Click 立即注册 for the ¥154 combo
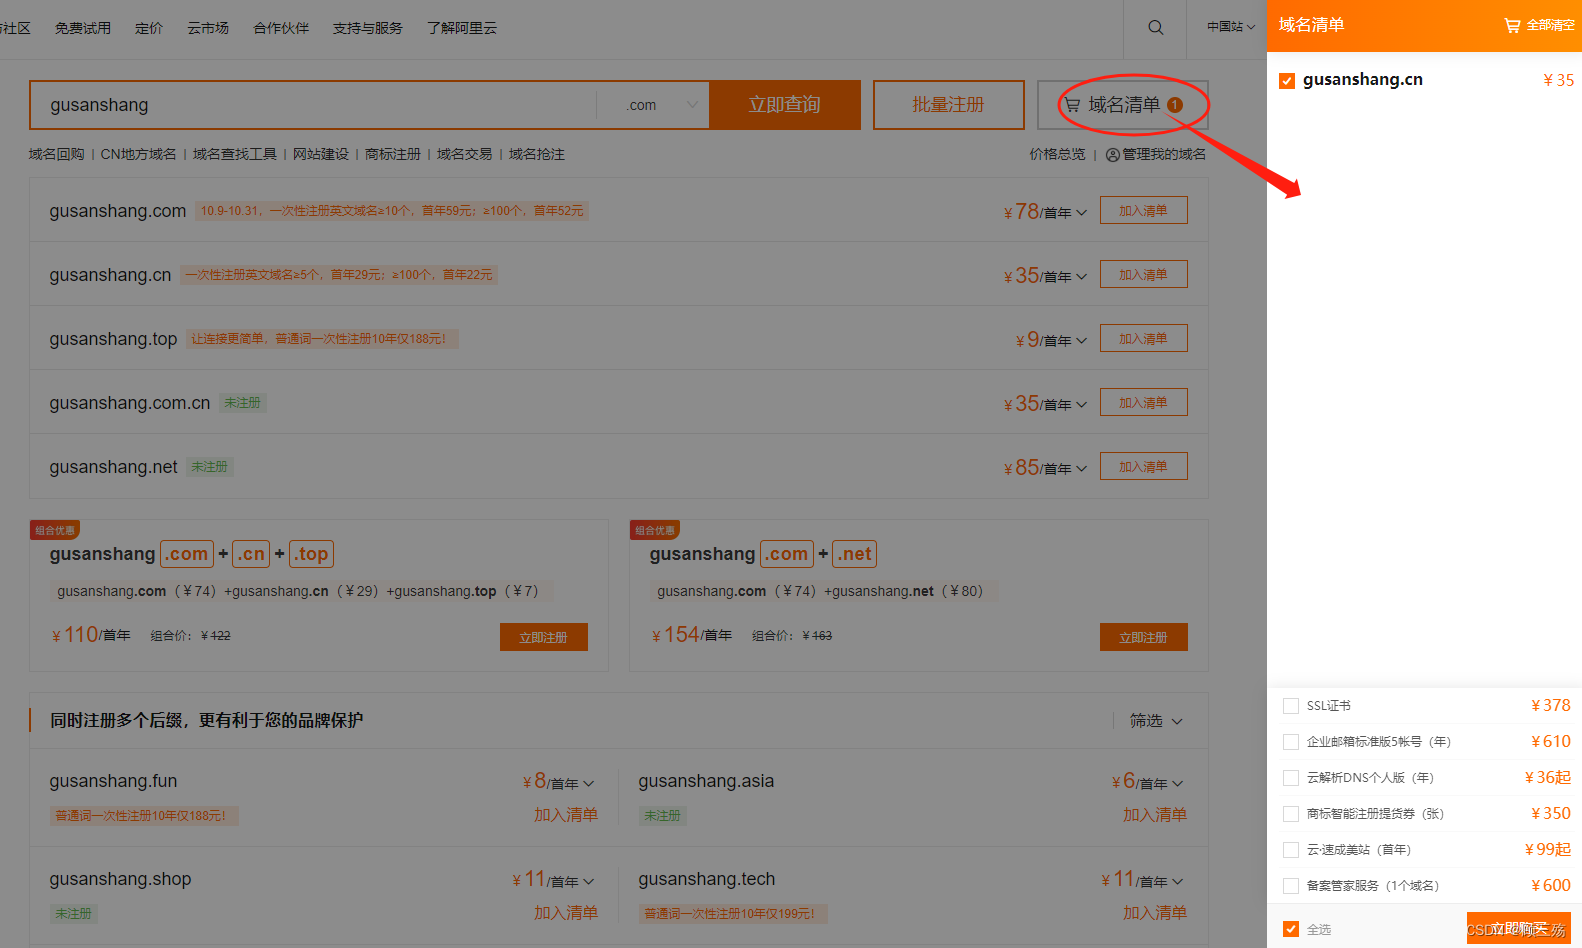The image size is (1582, 948). coord(1144,637)
